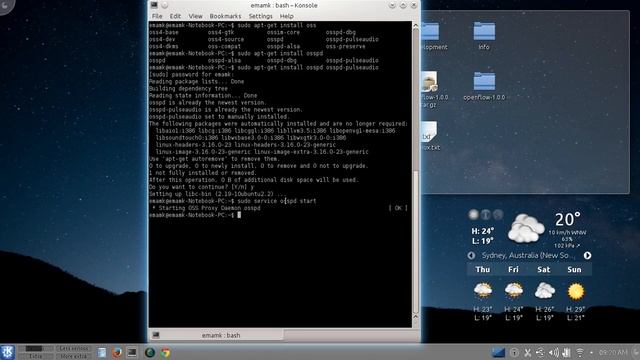The height and width of the screenshot is (360, 640).
Task: Click the Sat forecast day header
Action: pos(544,269)
